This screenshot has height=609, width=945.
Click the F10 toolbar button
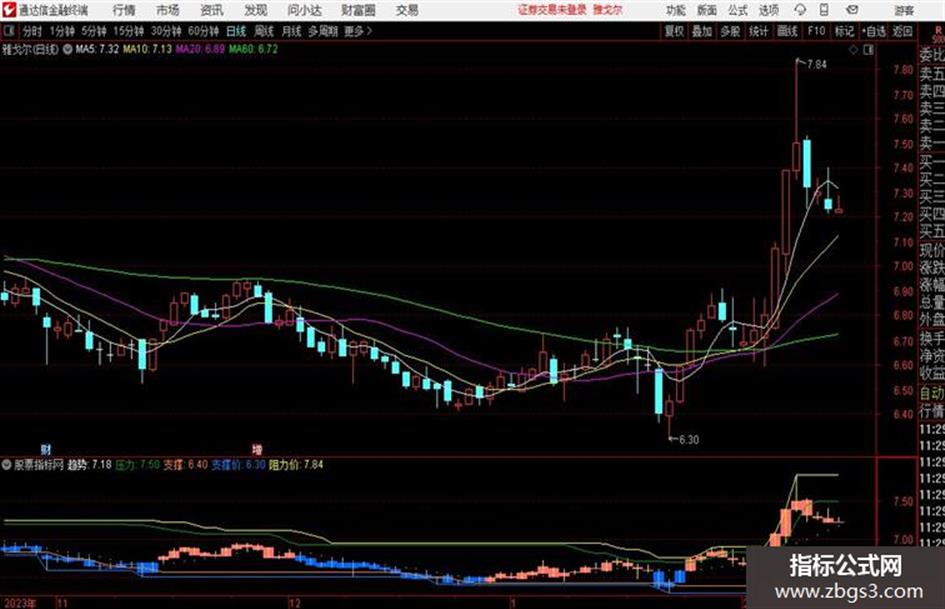[x=816, y=31]
